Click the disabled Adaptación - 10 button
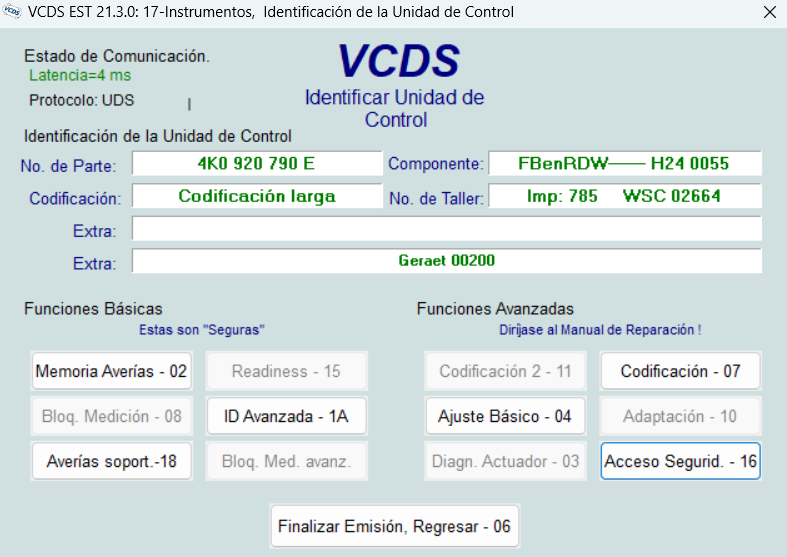The image size is (787, 557). (x=681, y=416)
